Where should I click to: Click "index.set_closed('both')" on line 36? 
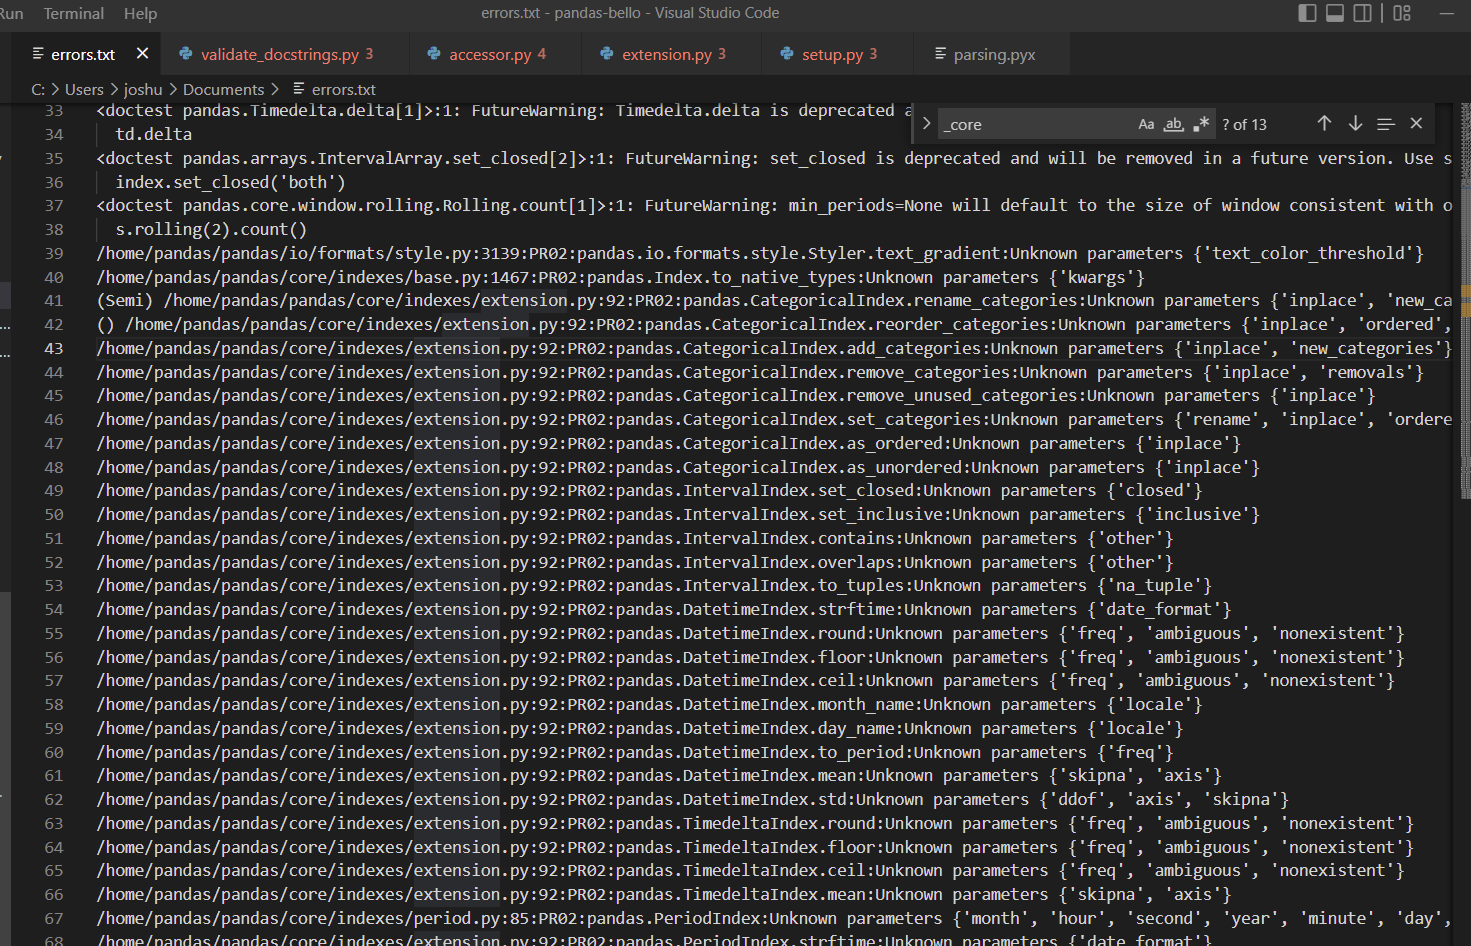(230, 182)
